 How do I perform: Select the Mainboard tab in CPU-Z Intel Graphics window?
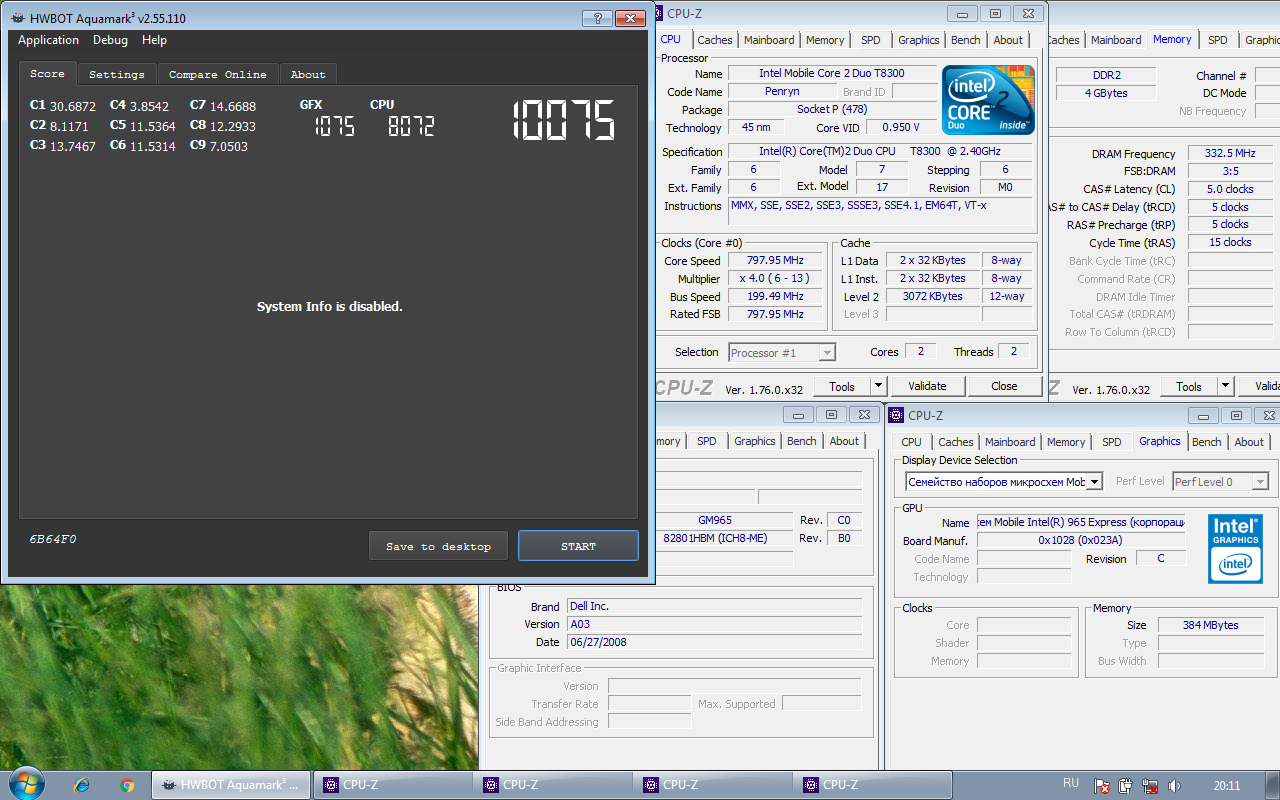[x=1010, y=442]
